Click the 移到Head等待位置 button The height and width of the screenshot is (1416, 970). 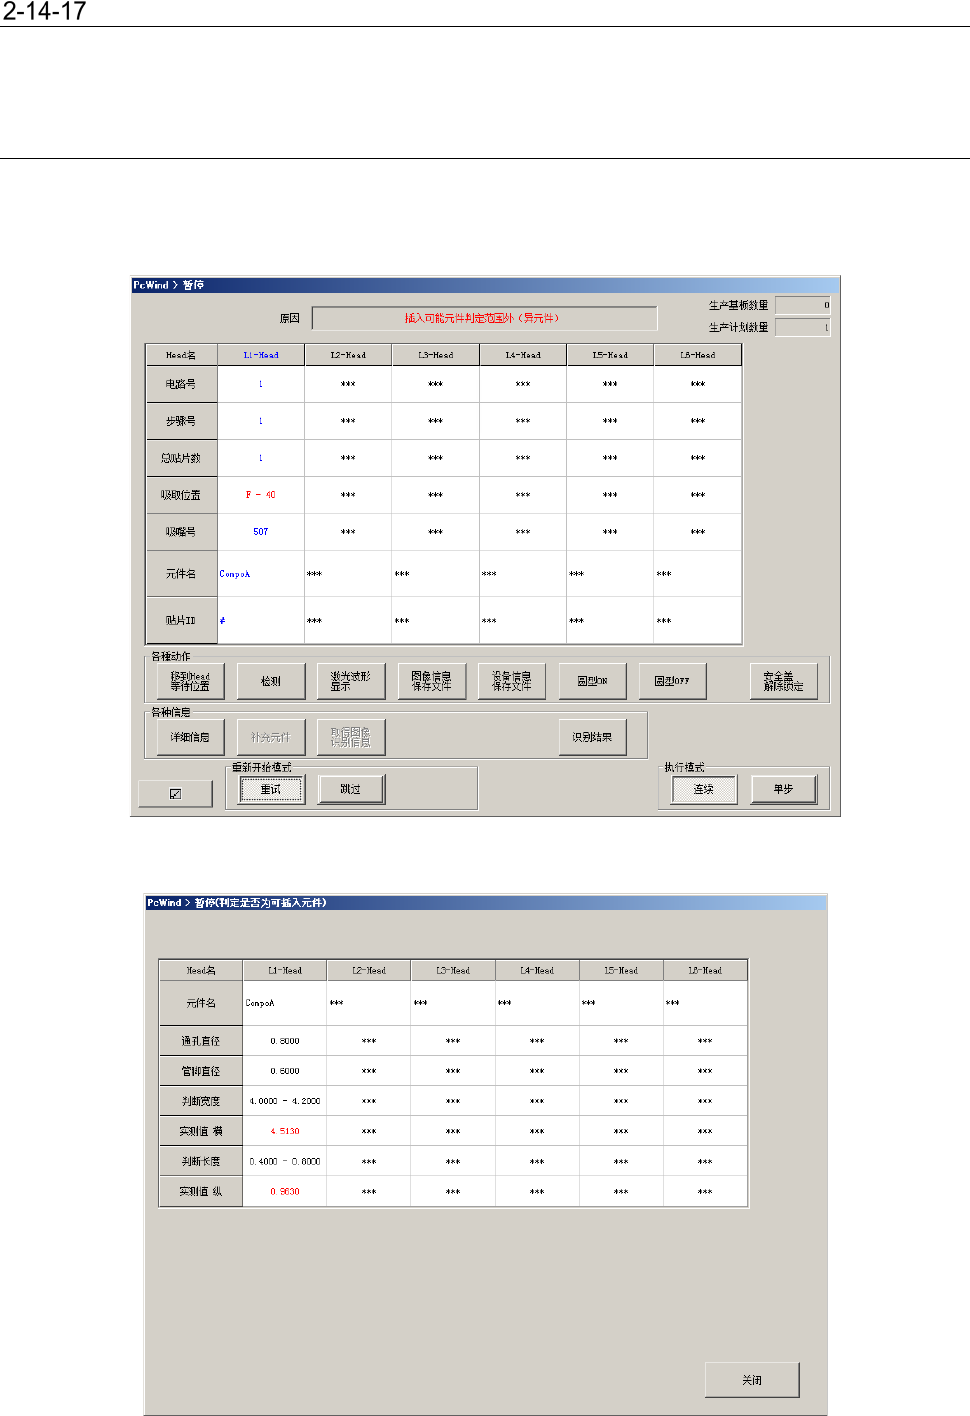coord(190,681)
